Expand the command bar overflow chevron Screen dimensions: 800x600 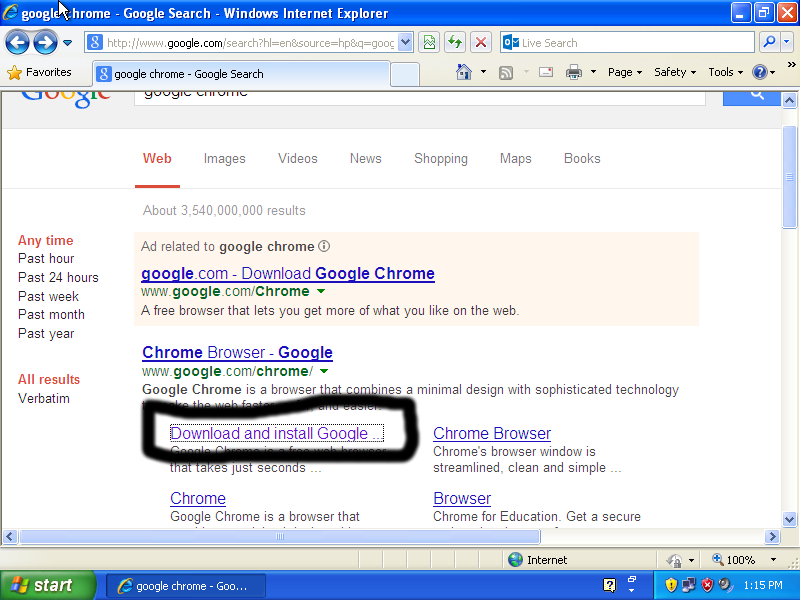[x=791, y=65]
